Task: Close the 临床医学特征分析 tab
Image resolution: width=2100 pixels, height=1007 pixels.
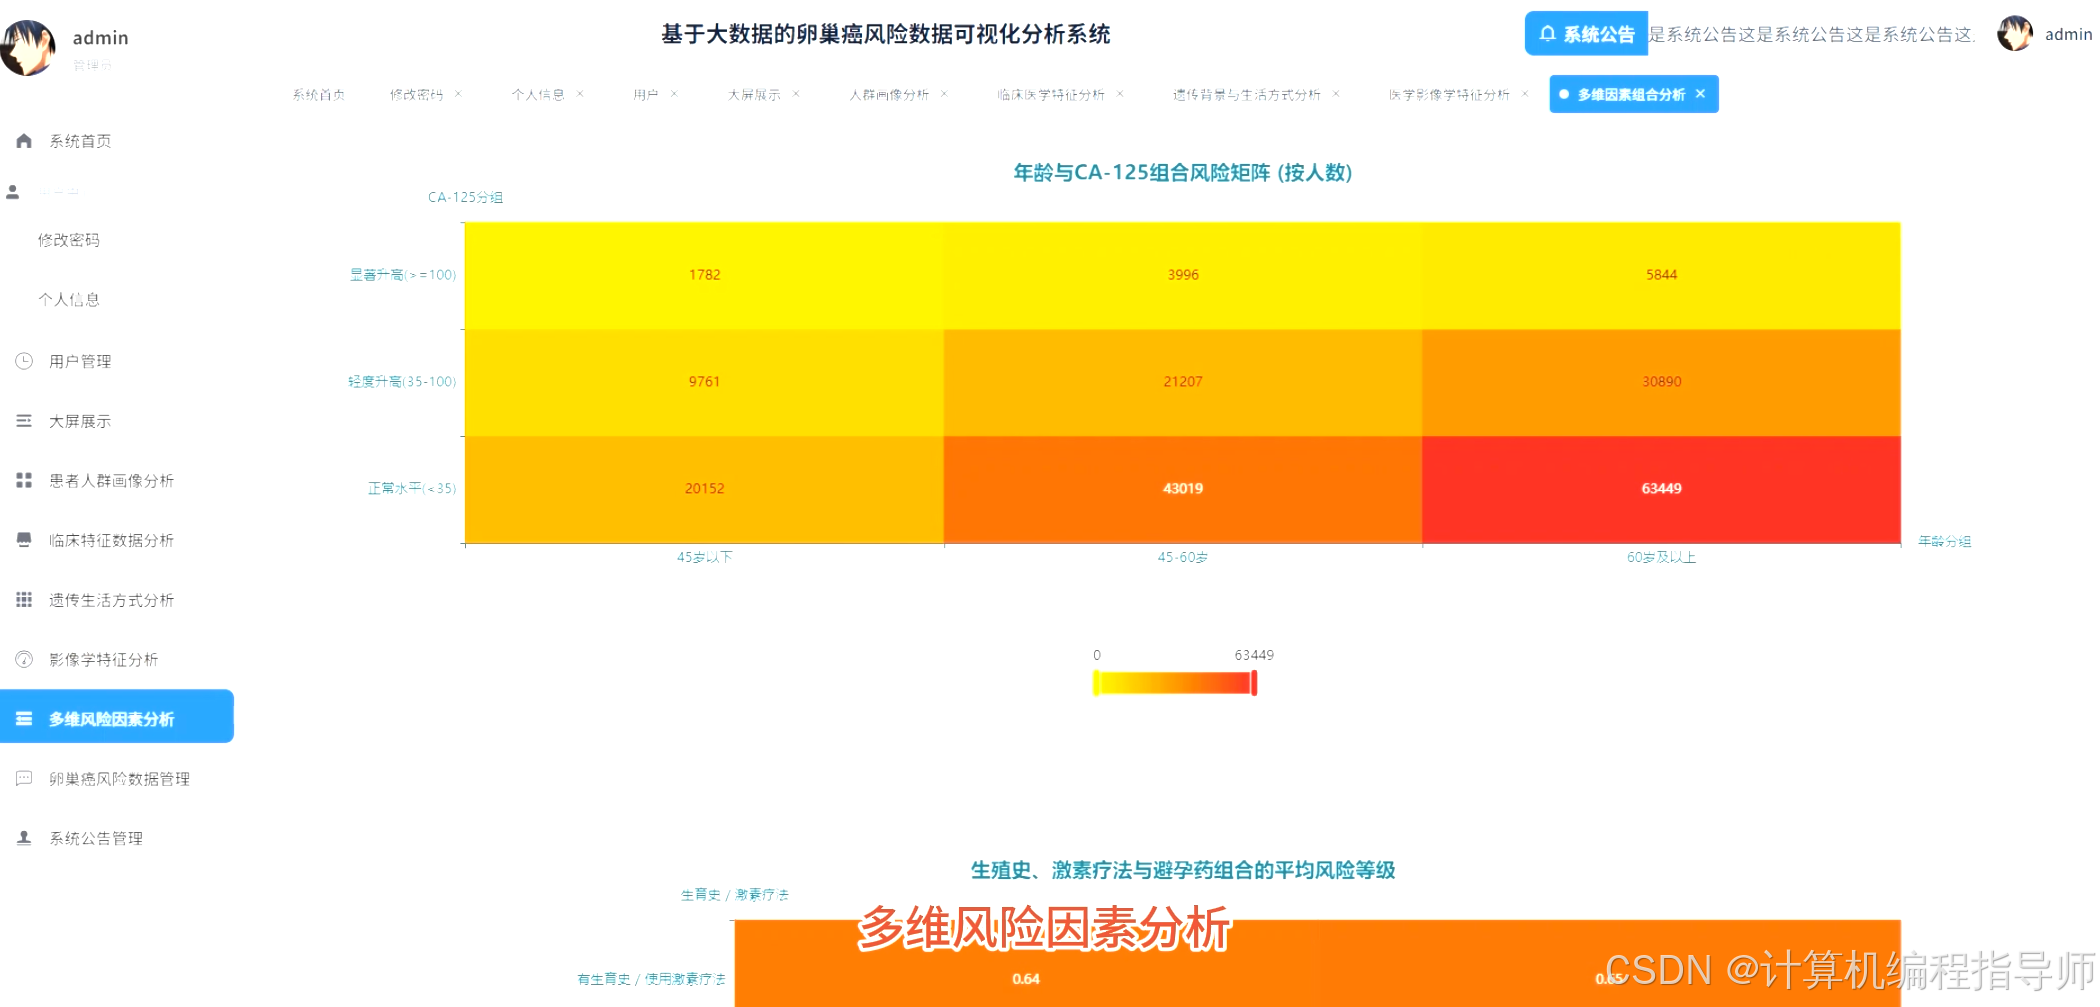Action: tap(1120, 94)
